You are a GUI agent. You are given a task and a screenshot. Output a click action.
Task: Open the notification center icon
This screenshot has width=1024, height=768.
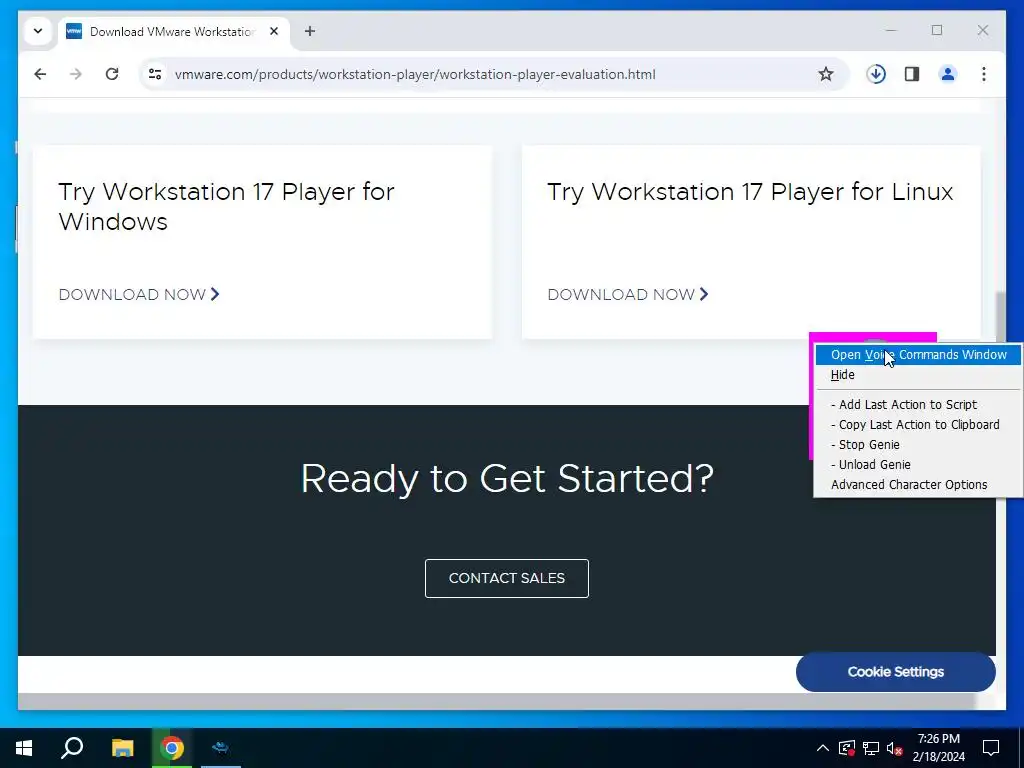[991, 748]
